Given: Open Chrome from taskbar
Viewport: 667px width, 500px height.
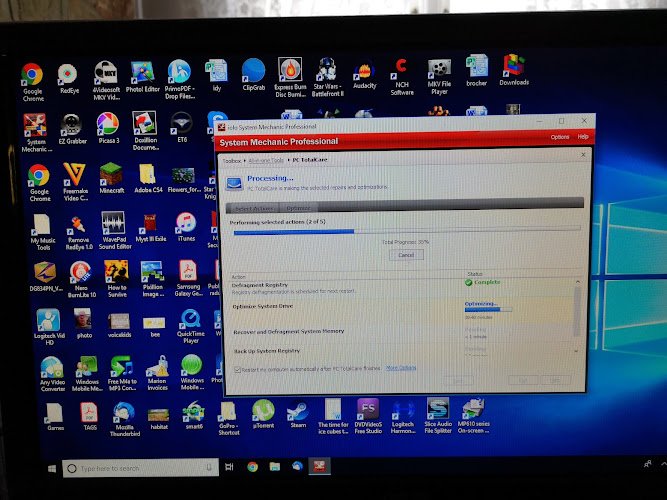Looking at the screenshot, I should [x=253, y=467].
